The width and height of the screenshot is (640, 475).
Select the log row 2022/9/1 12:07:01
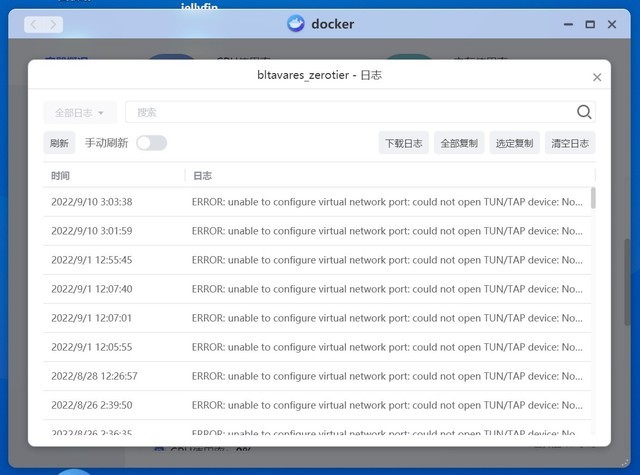pyautogui.click(x=317, y=318)
